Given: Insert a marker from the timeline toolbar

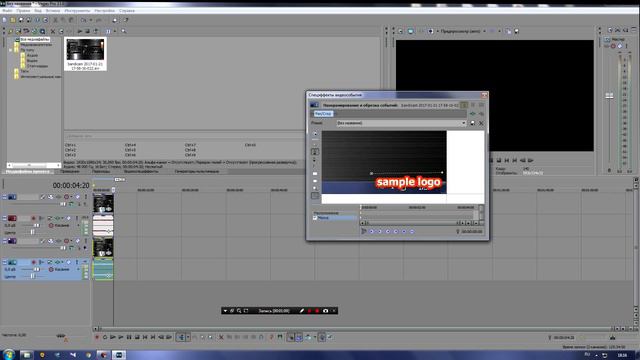Looking at the screenshot, I should click(x=271, y=337).
